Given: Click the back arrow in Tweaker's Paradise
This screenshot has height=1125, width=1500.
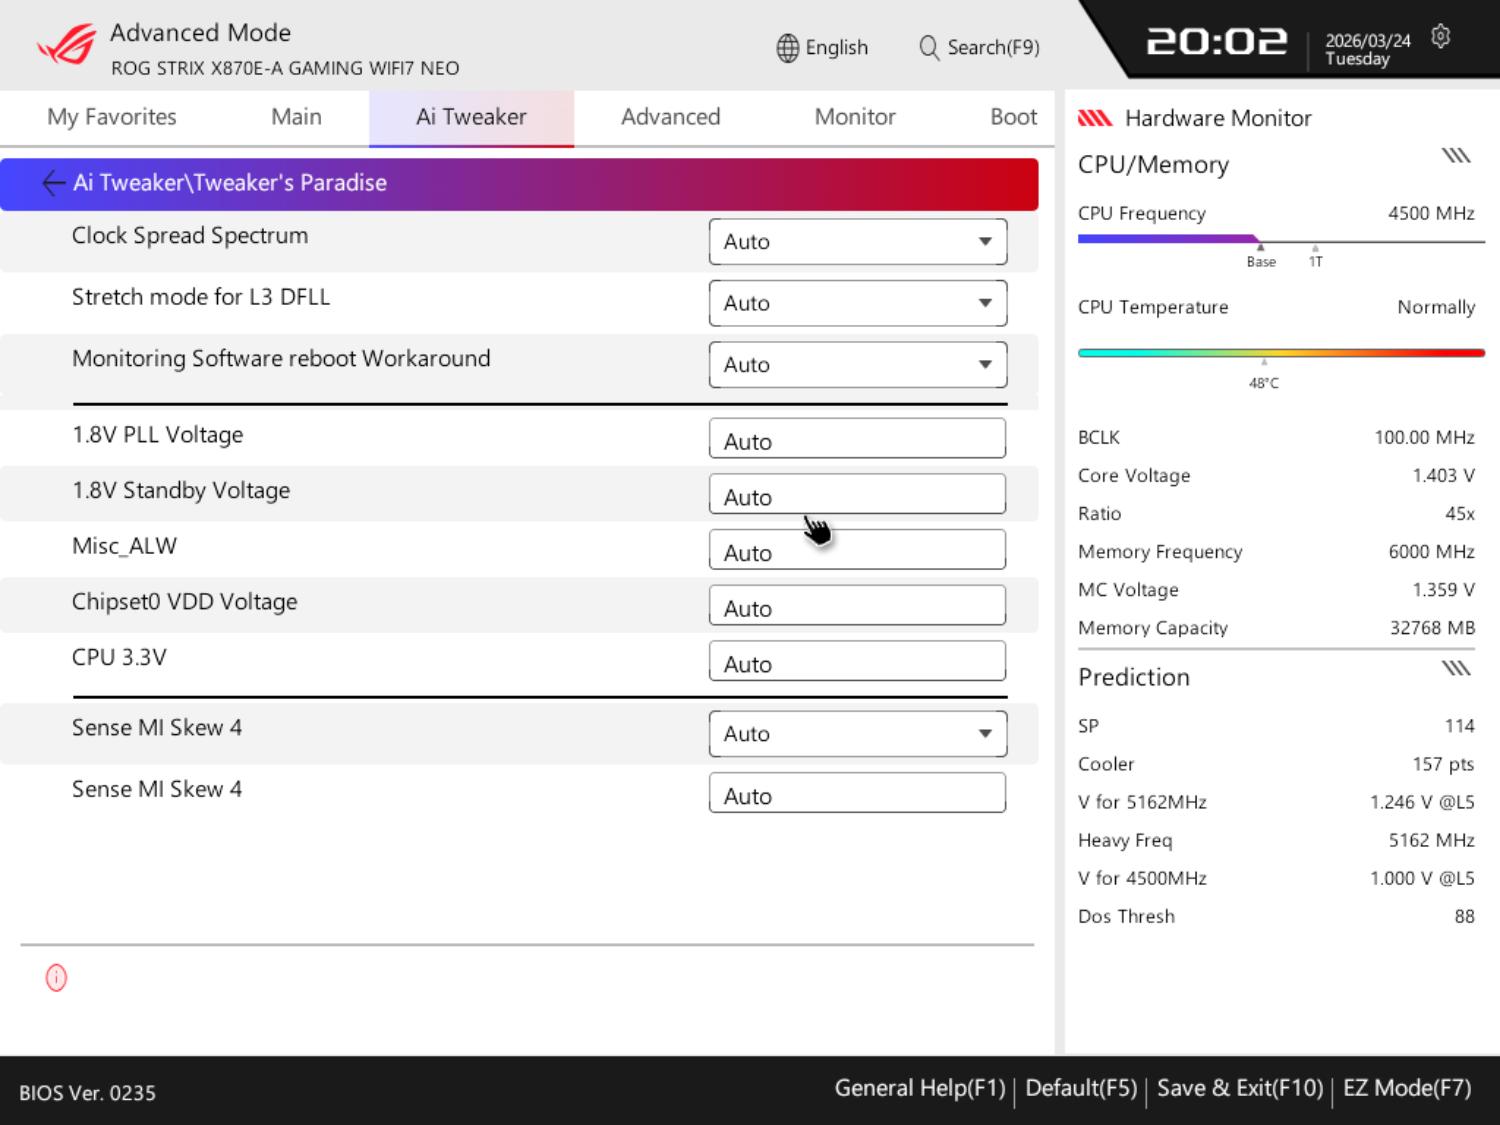Looking at the screenshot, I should pos(53,183).
